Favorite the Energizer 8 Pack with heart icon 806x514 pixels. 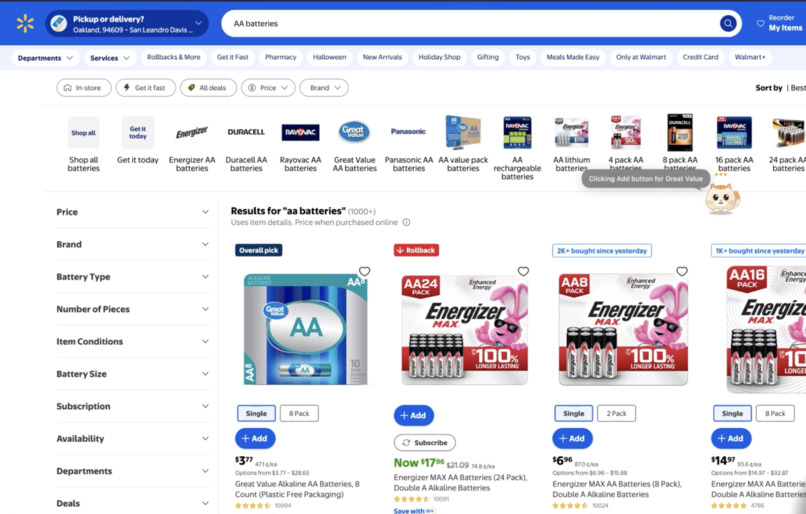tap(682, 271)
